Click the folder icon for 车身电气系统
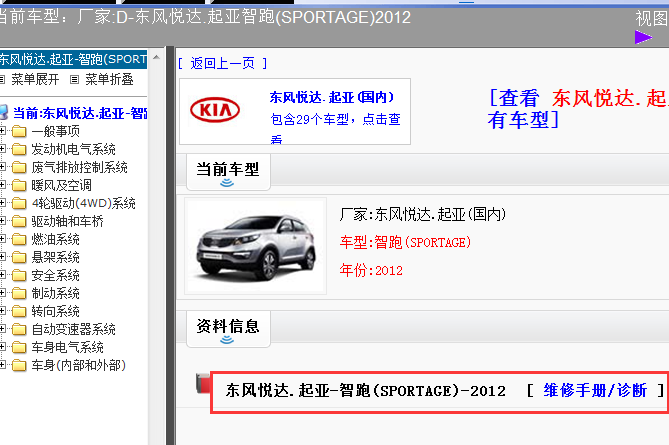669x445 pixels. (x=19, y=347)
